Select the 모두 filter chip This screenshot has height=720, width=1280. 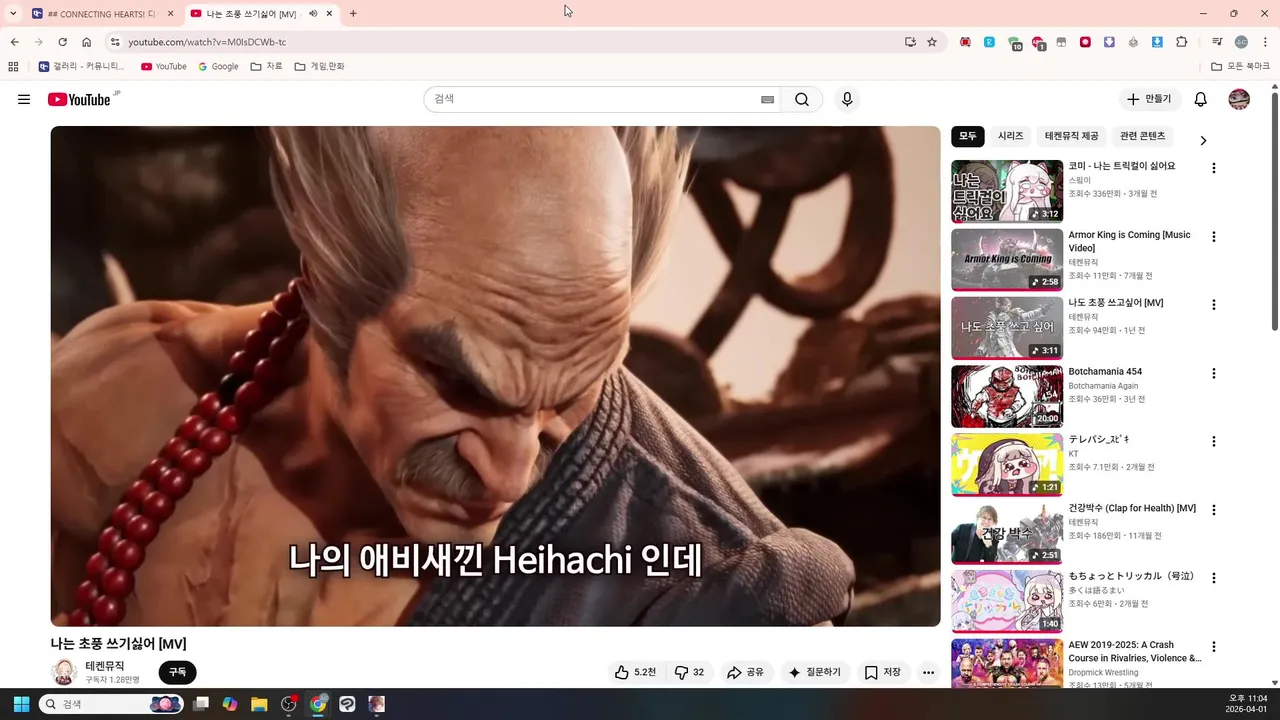[968, 136]
